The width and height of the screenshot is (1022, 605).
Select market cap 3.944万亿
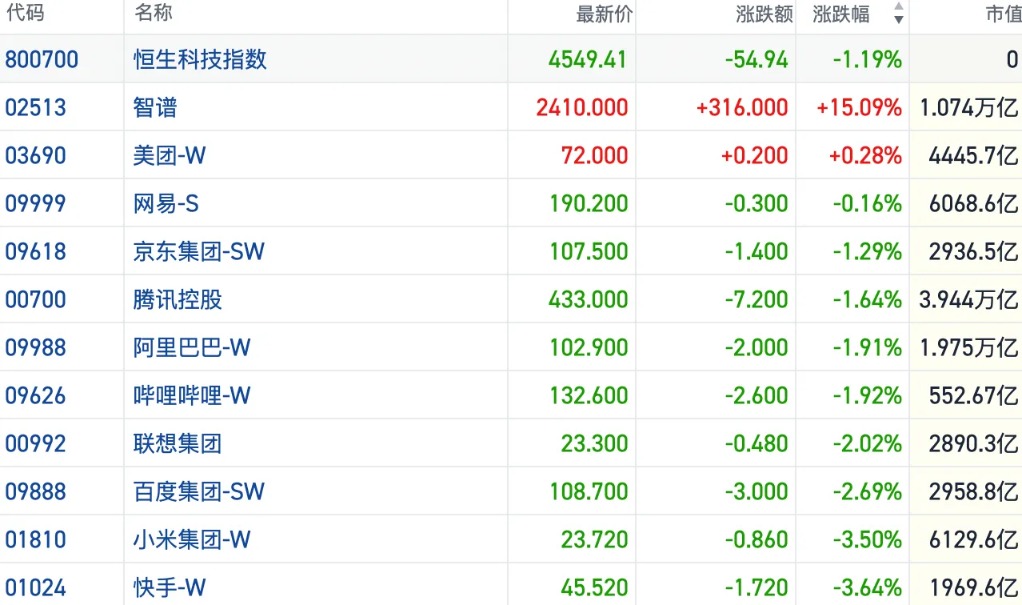(x=969, y=300)
